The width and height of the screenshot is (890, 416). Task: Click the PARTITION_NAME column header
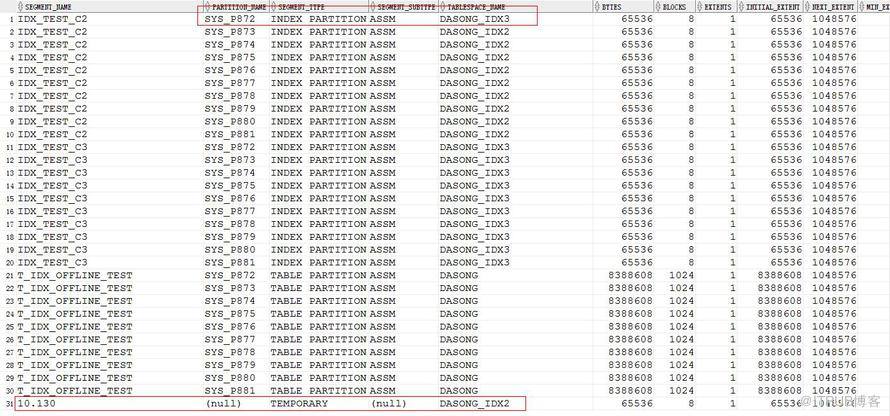point(240,7)
